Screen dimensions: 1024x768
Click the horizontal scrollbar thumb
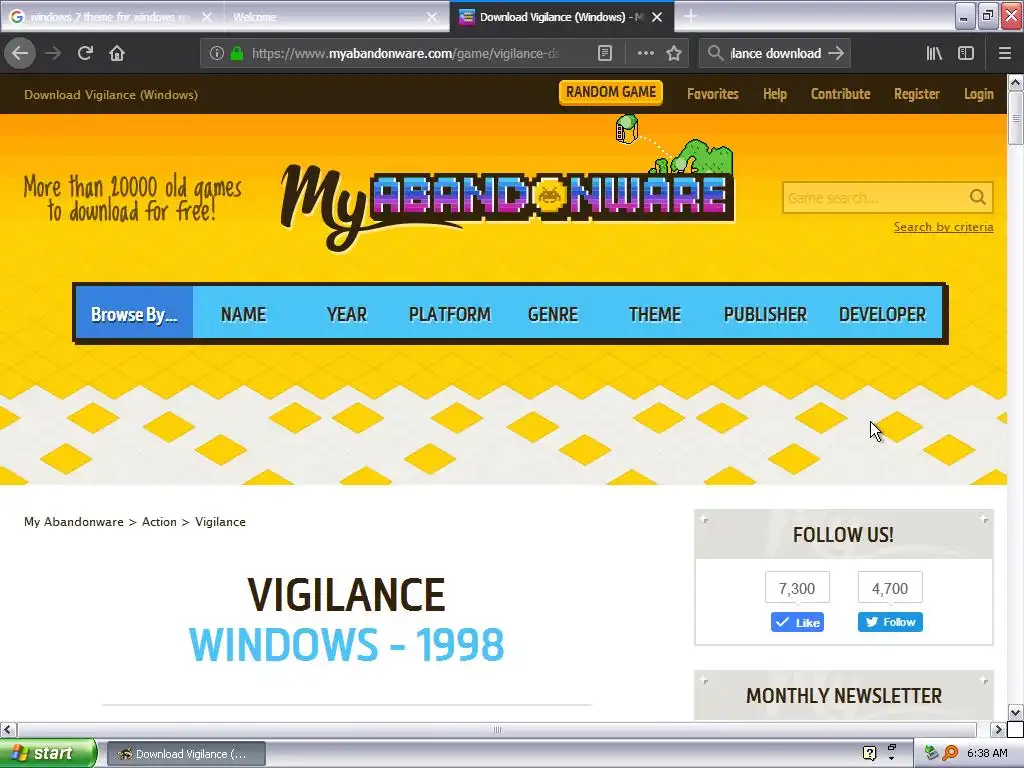point(497,729)
